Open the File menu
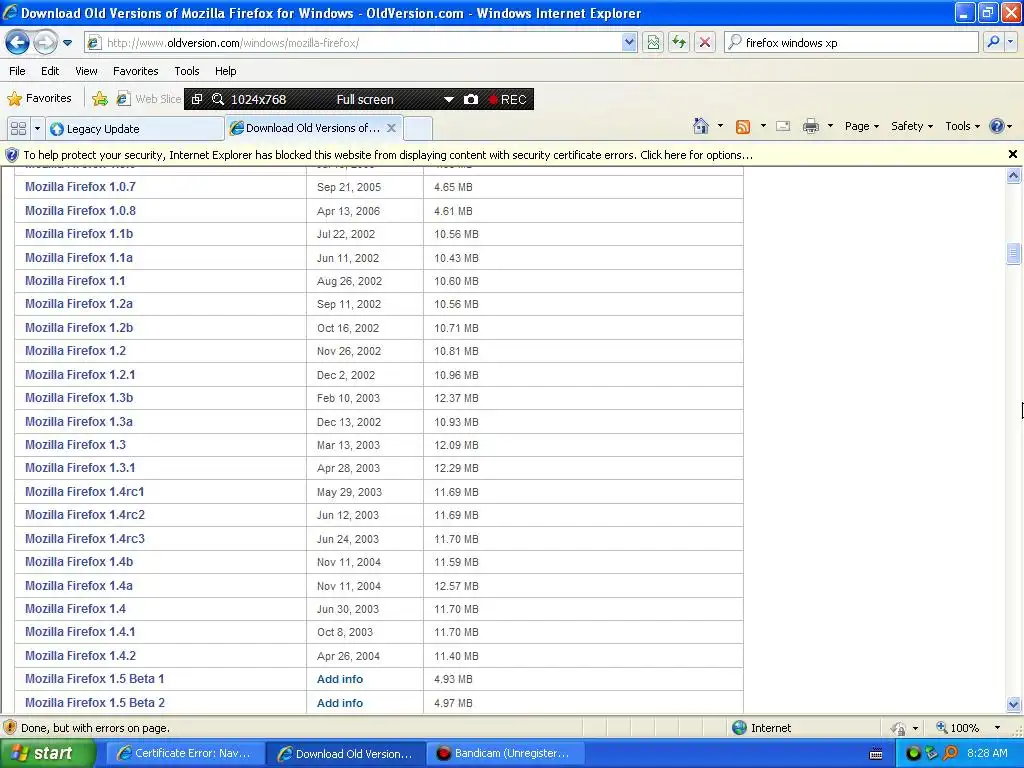 pyautogui.click(x=18, y=71)
